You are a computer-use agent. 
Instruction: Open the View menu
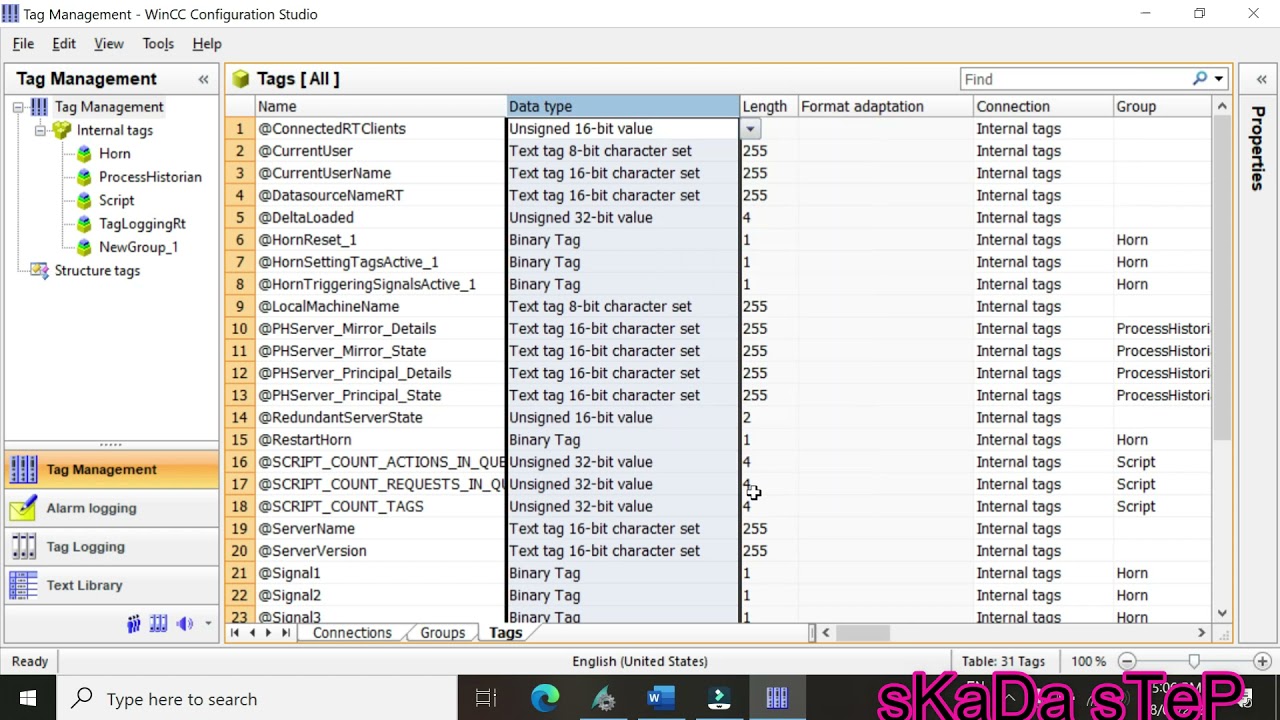click(x=109, y=44)
